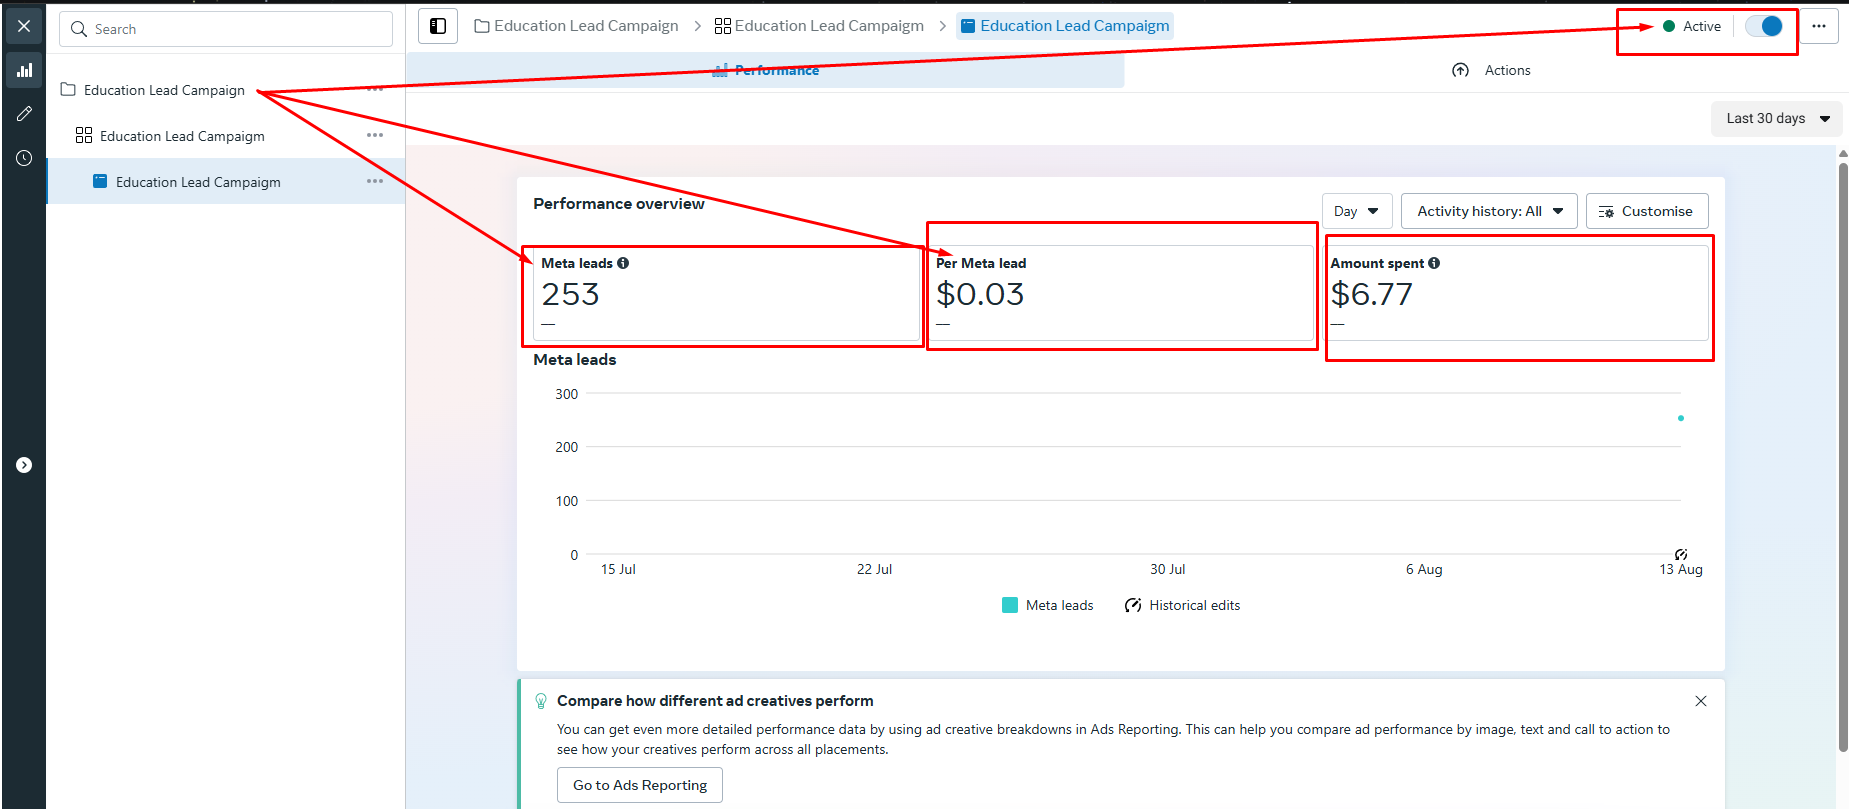1849x809 pixels.
Task: Select the Performance tab
Action: (766, 70)
